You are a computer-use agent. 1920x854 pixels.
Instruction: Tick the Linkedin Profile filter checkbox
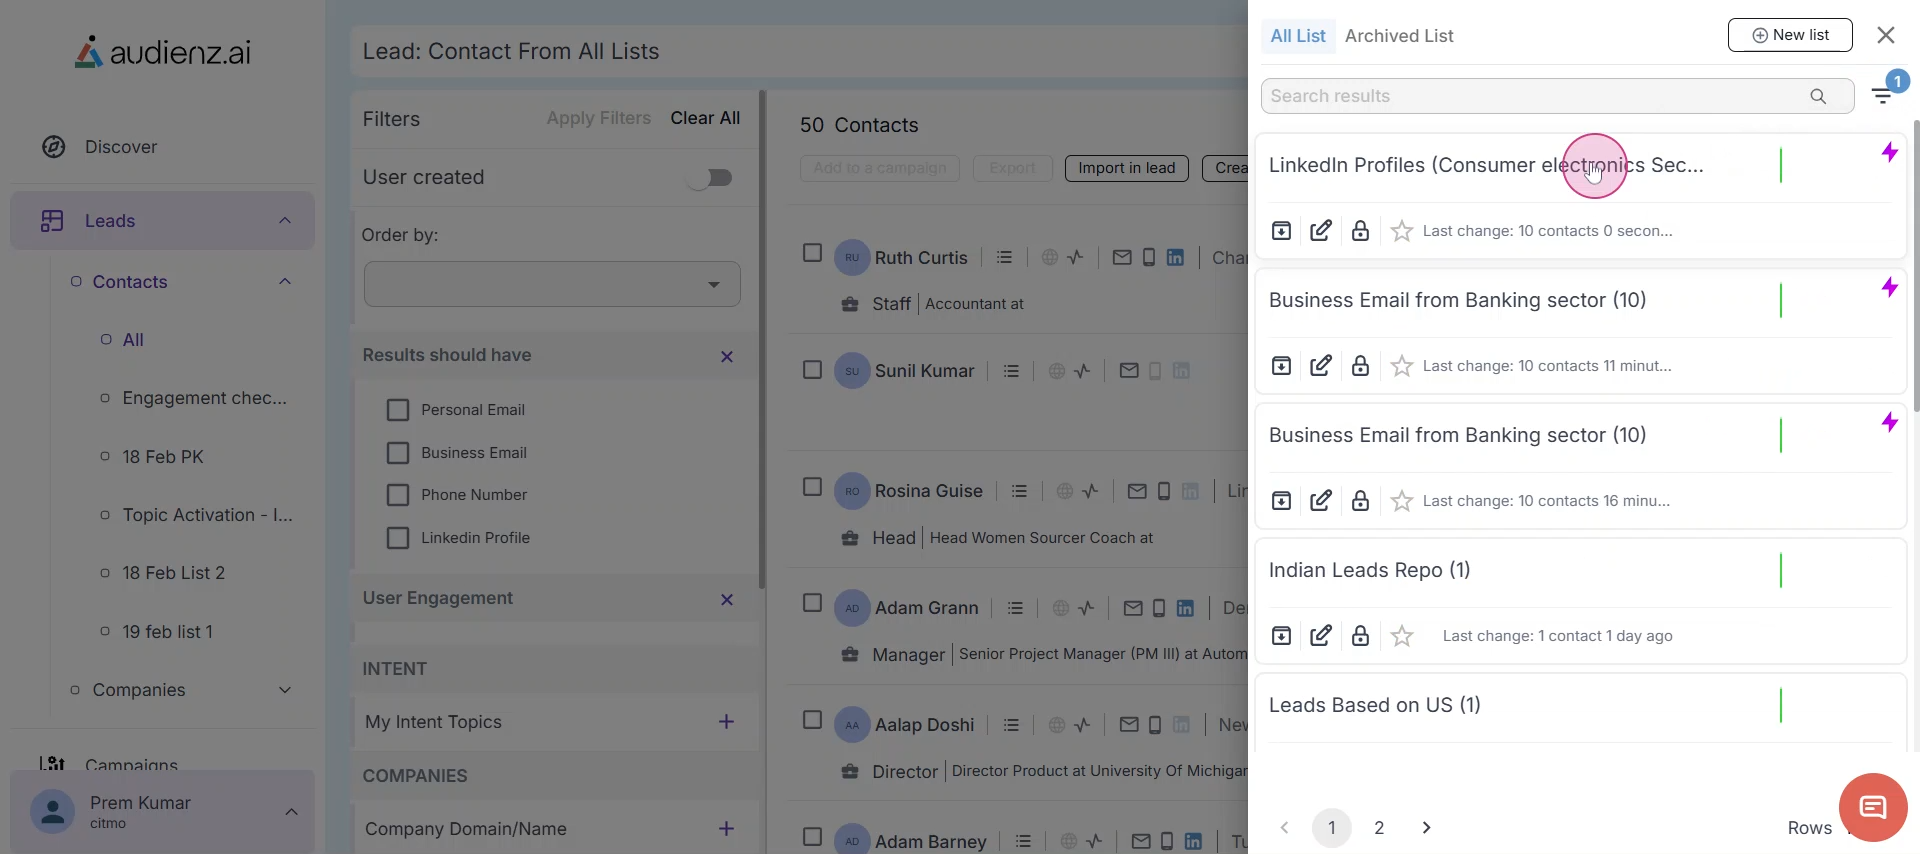398,538
